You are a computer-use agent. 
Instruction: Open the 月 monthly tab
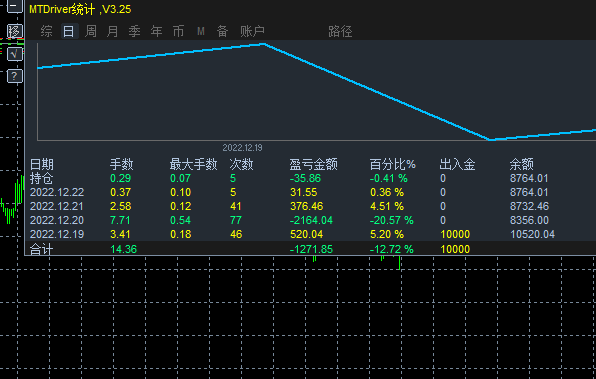113,31
